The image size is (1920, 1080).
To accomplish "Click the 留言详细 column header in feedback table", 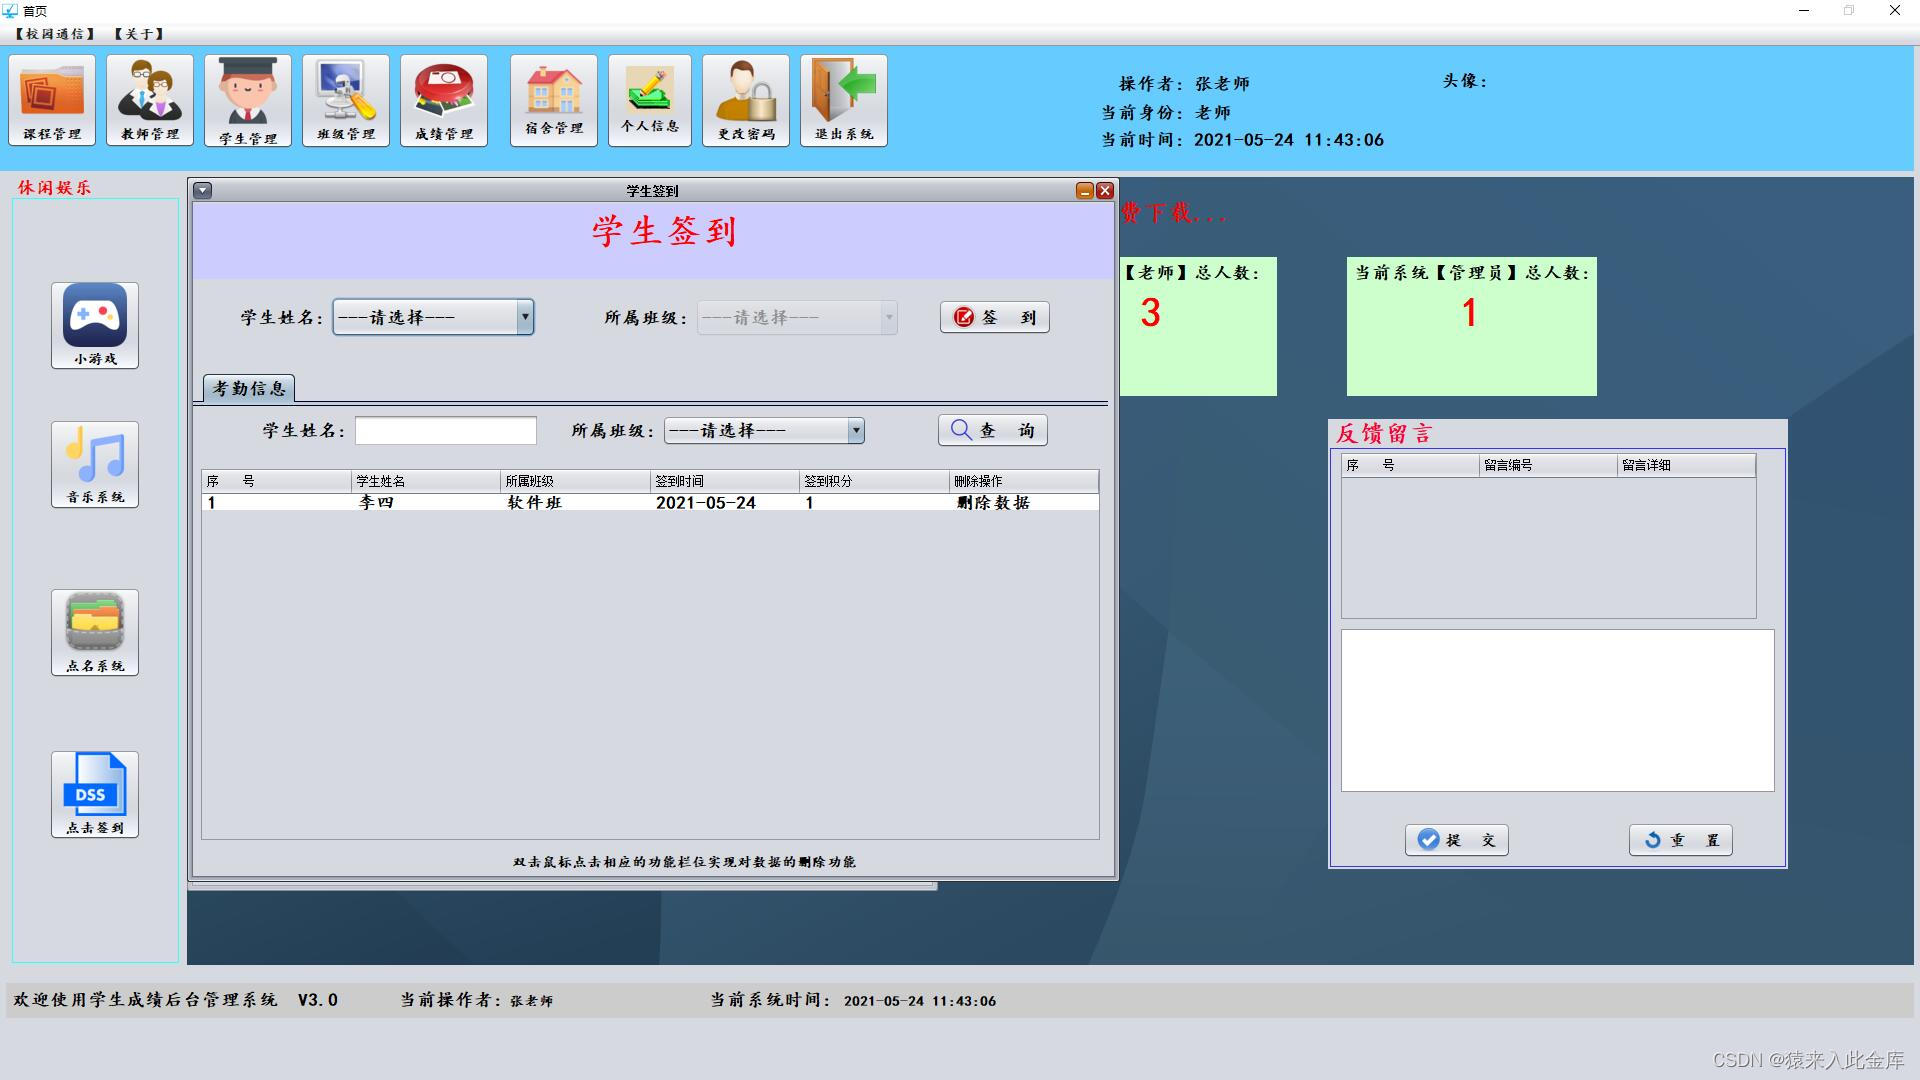I will click(x=1686, y=465).
